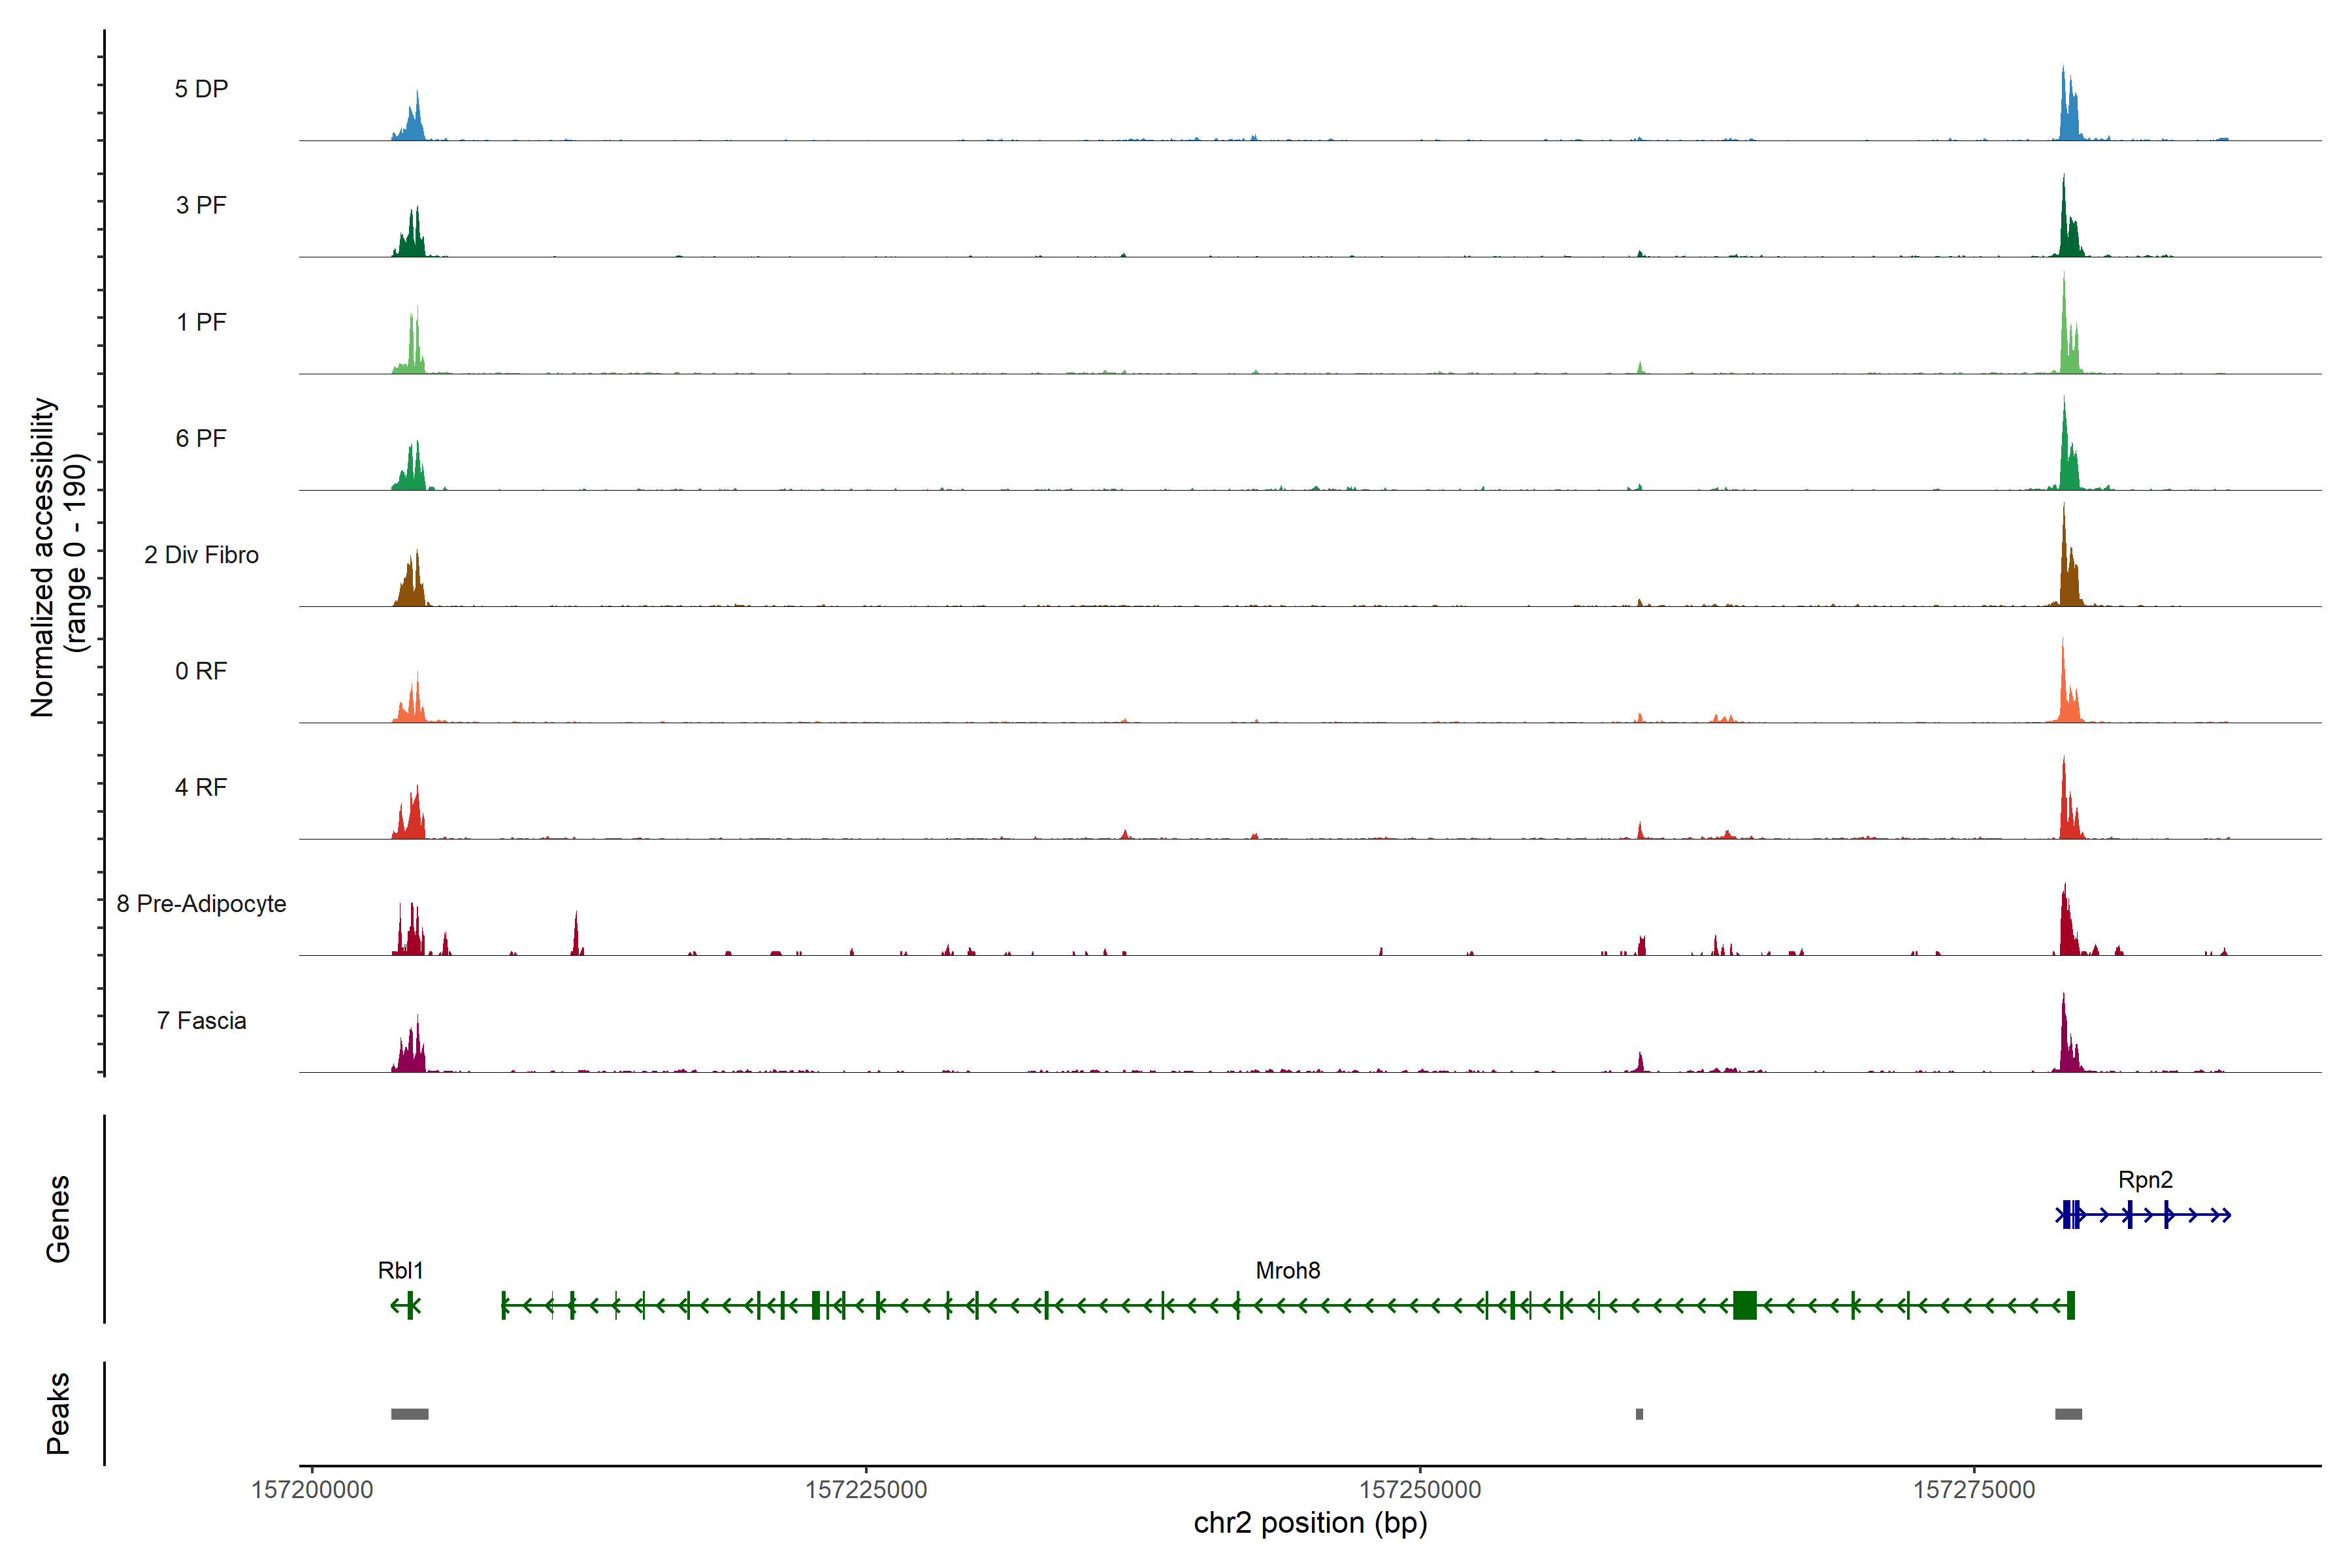
Task: Click the 157225000 axis tick label
Action: tap(865, 1490)
